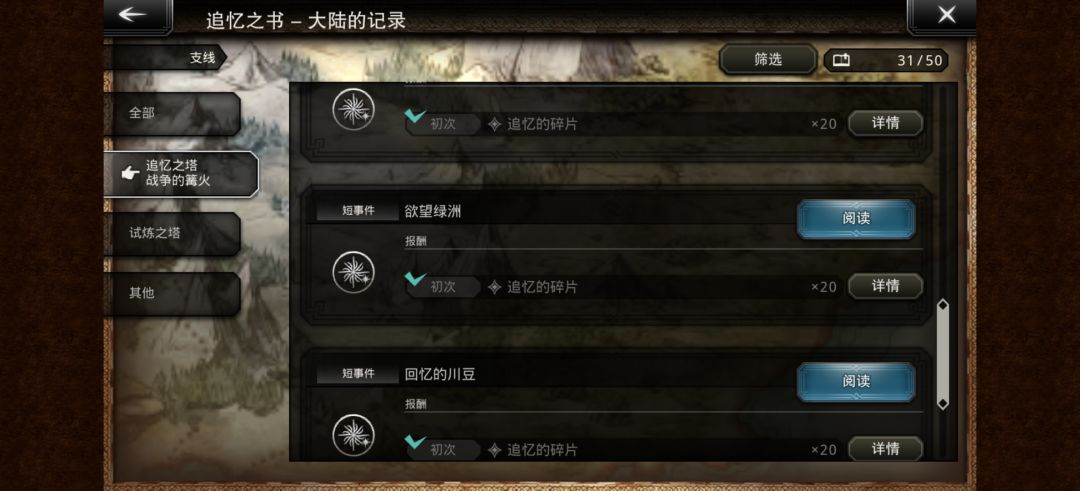Image resolution: width=1080 pixels, height=491 pixels.
Task: Close the 追忆之书 window with X
Action: [946, 14]
